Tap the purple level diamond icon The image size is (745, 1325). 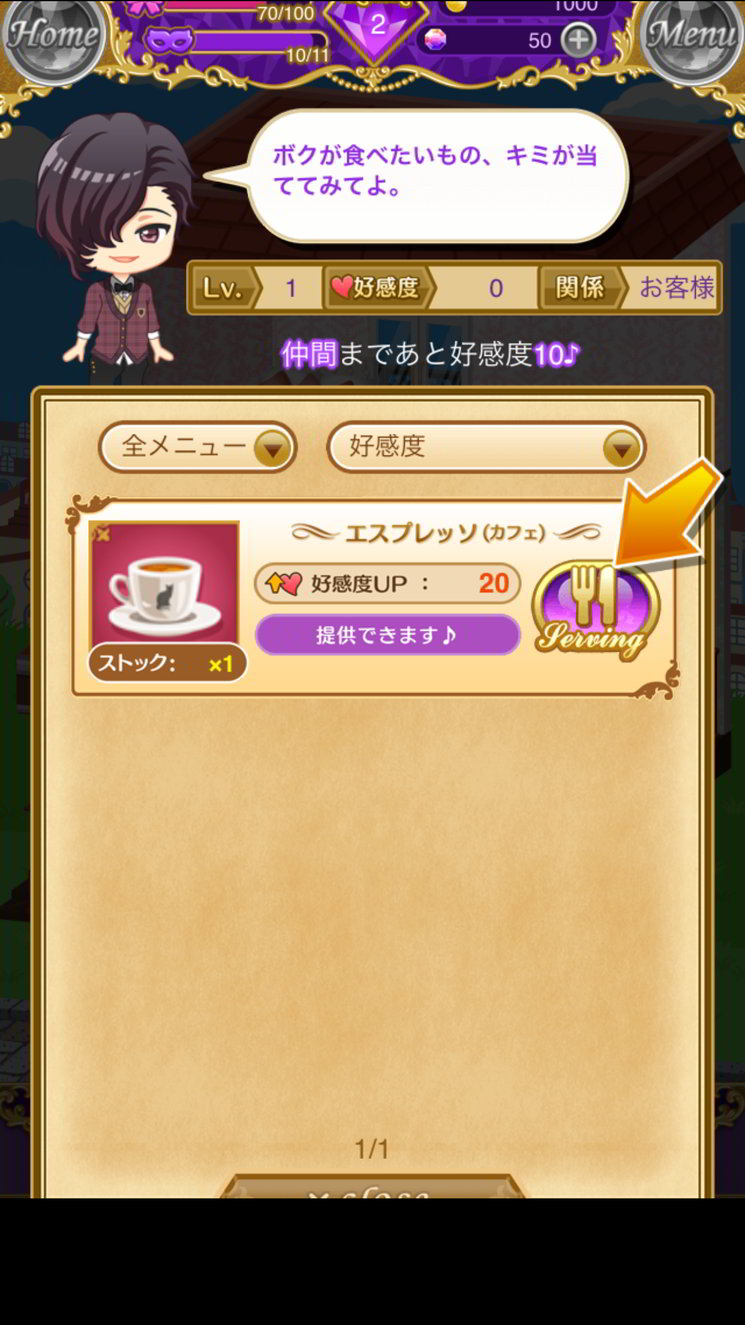[377, 24]
